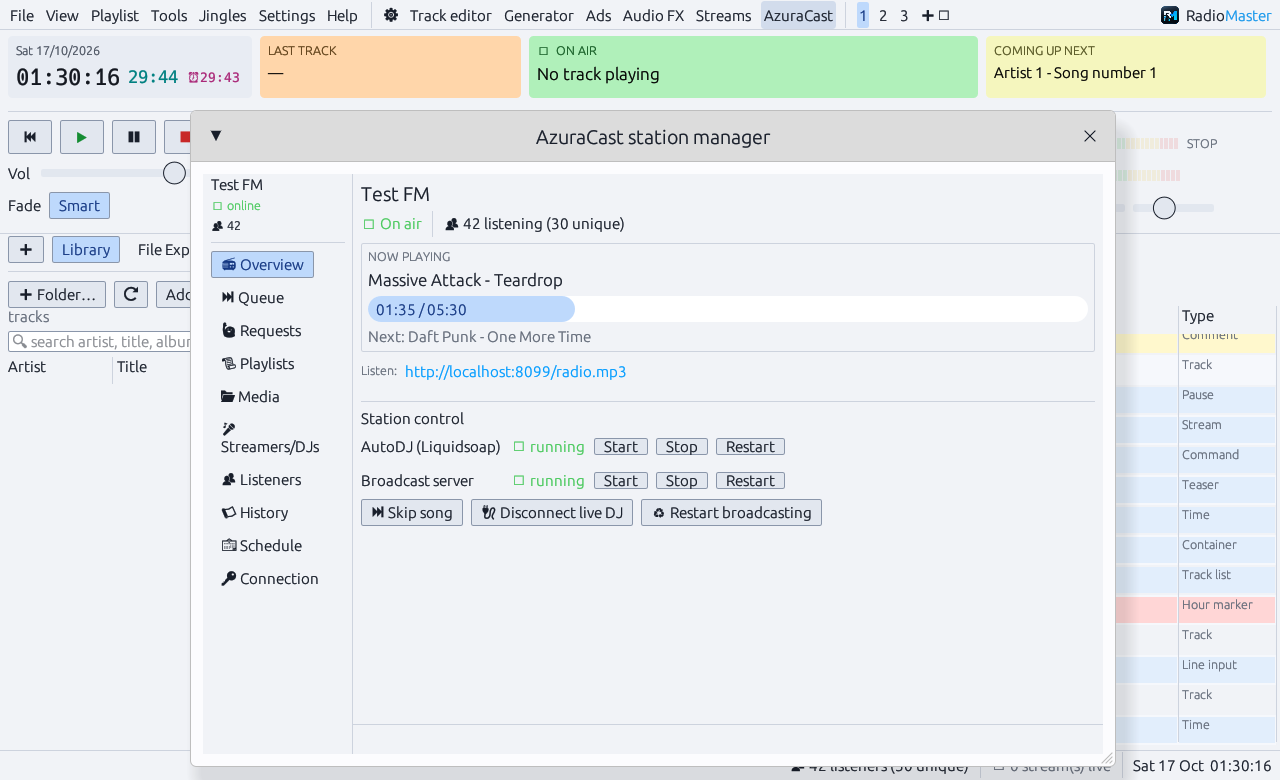
Task: Open the File menu
Action: tap(22, 15)
